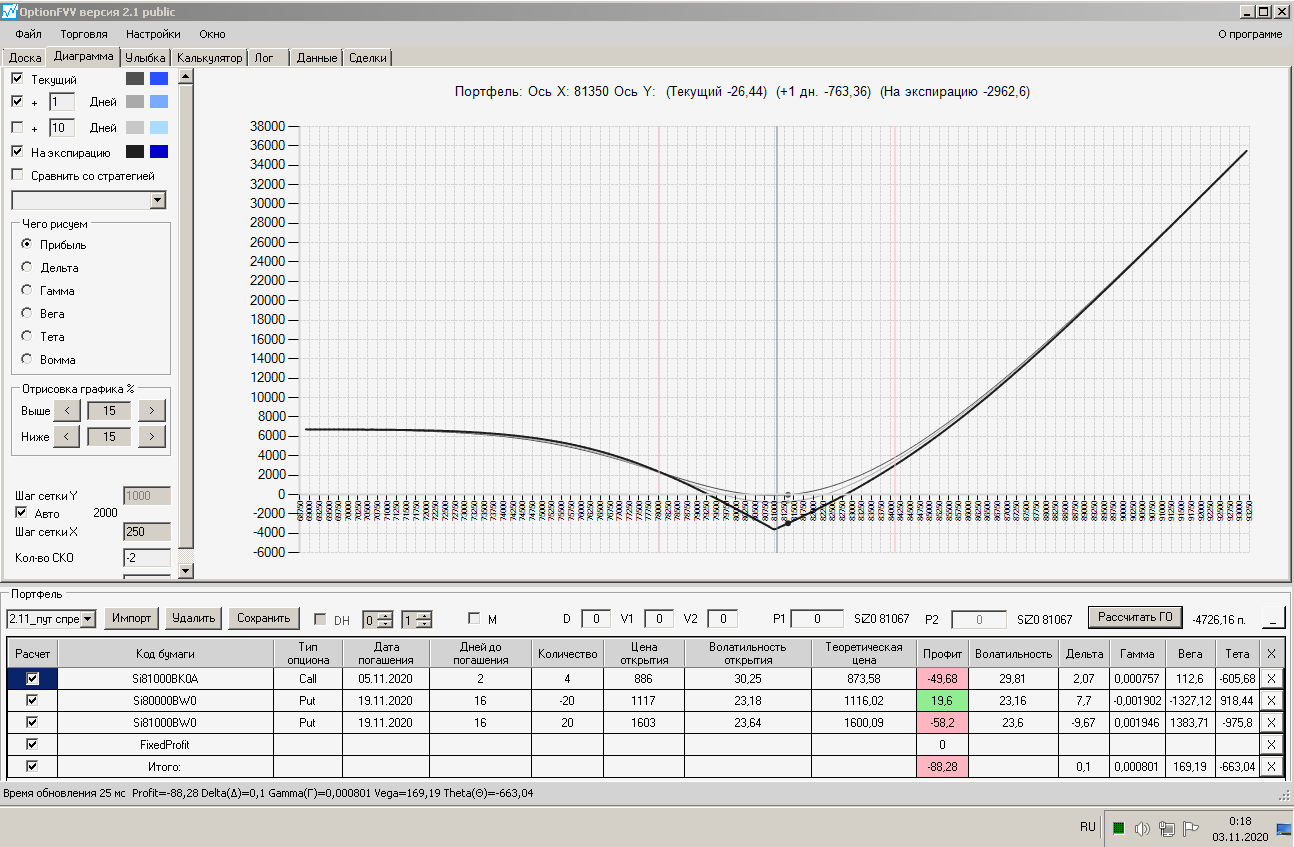Increase the Выше percentage with right arrow
This screenshot has height=847, width=1294.
151,410
